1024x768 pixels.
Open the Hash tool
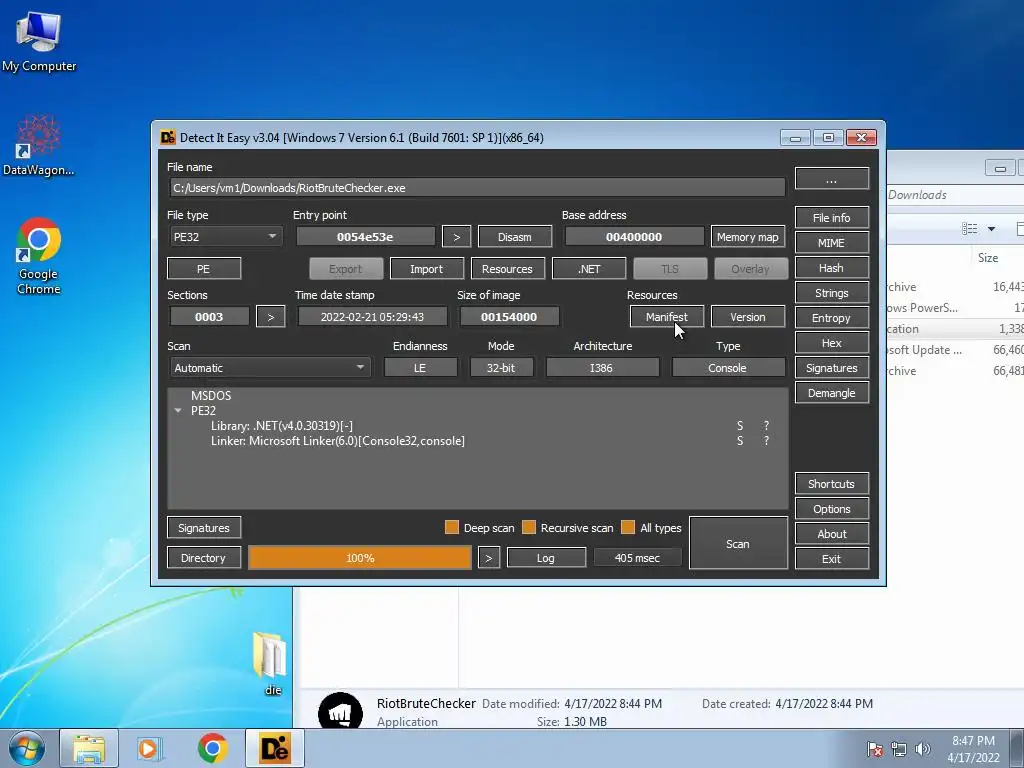(x=831, y=268)
